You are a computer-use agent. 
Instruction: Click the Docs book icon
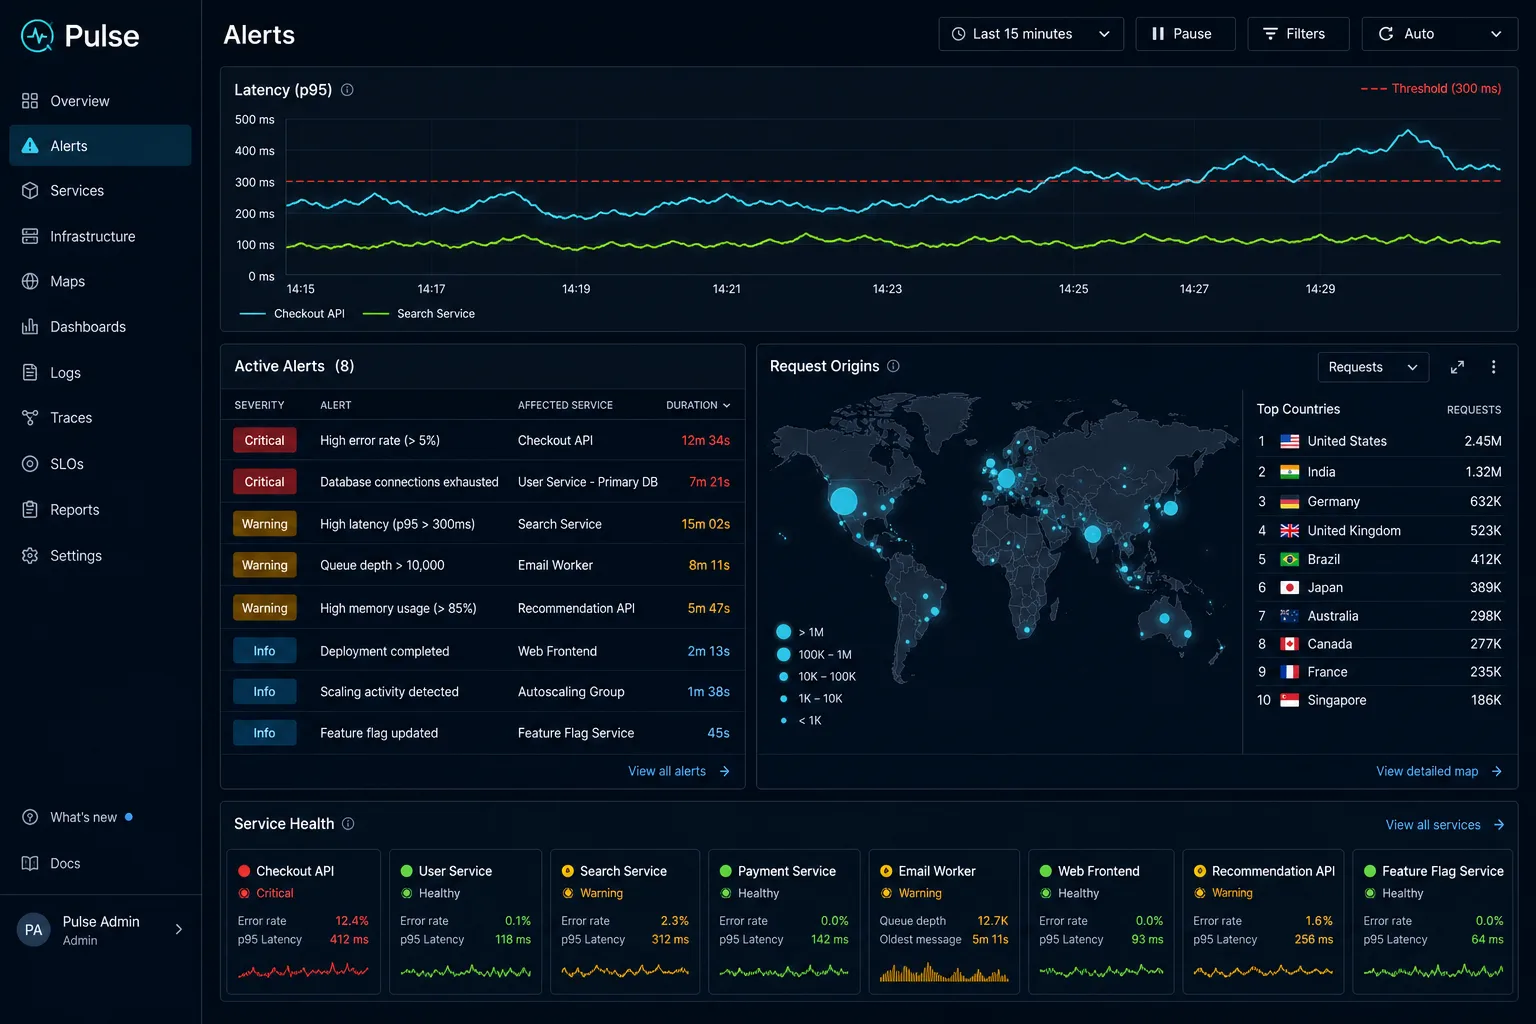click(30, 864)
